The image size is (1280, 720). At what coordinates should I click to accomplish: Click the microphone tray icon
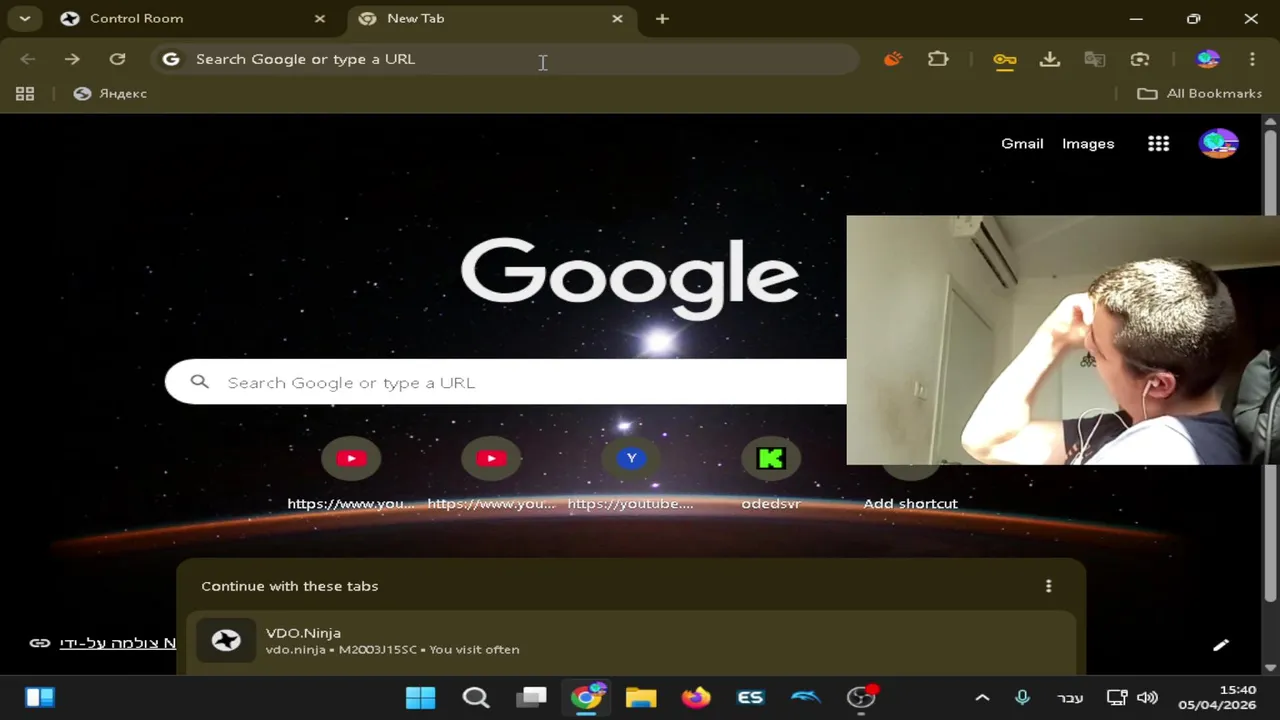click(x=1022, y=698)
